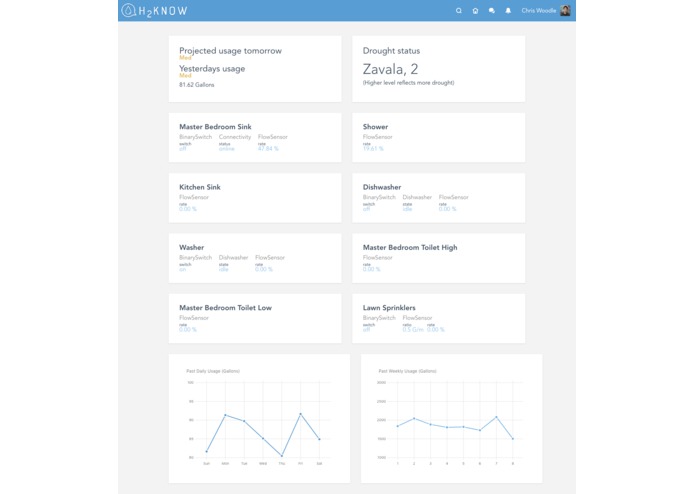This screenshot has width=695, height=494.
Task: Click Past Daily Usage (Gallons) chart title
Action: click(213, 371)
